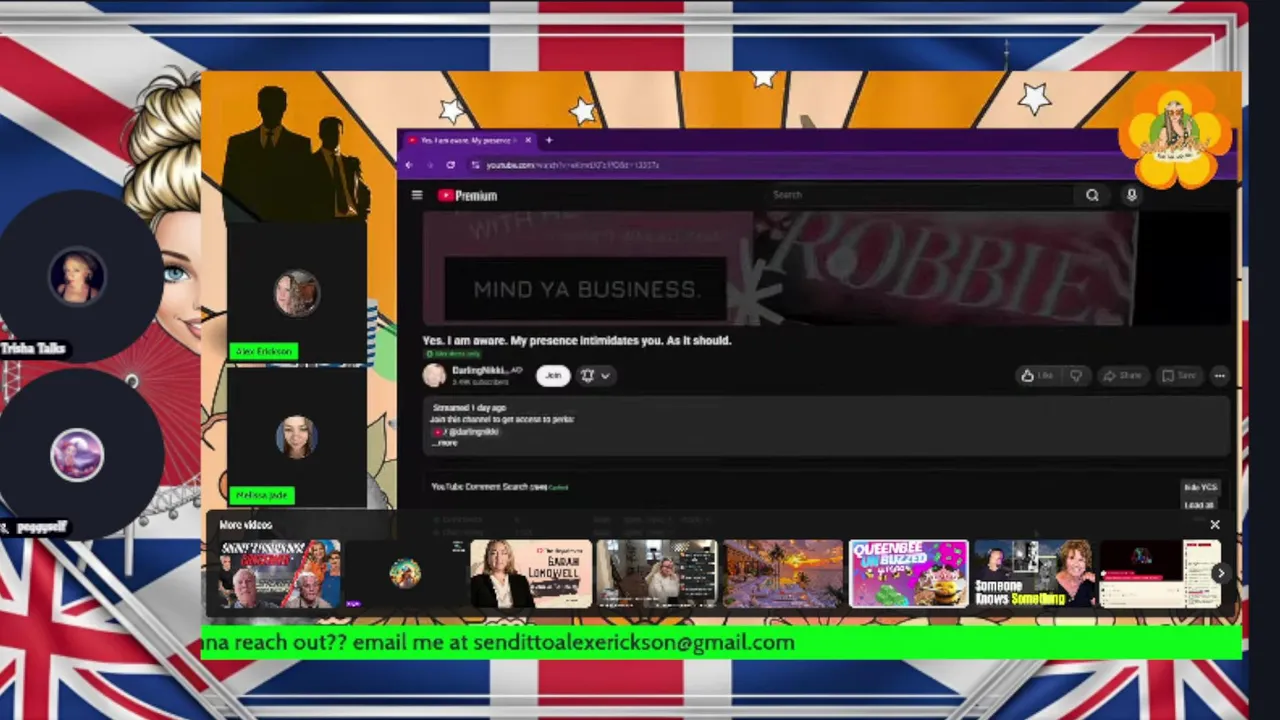Open the tropical sunset video thumbnail

[x=783, y=573]
